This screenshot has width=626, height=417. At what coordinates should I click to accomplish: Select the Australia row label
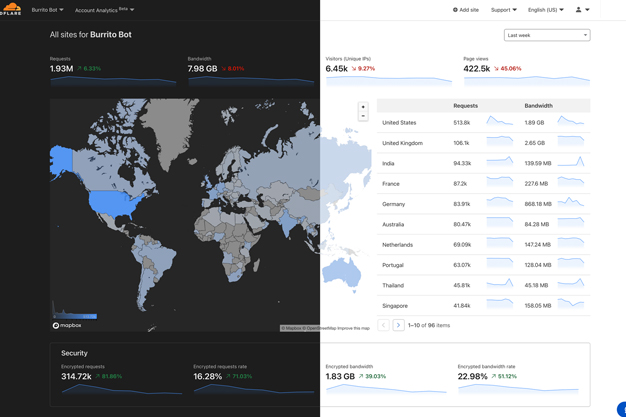pyautogui.click(x=393, y=224)
